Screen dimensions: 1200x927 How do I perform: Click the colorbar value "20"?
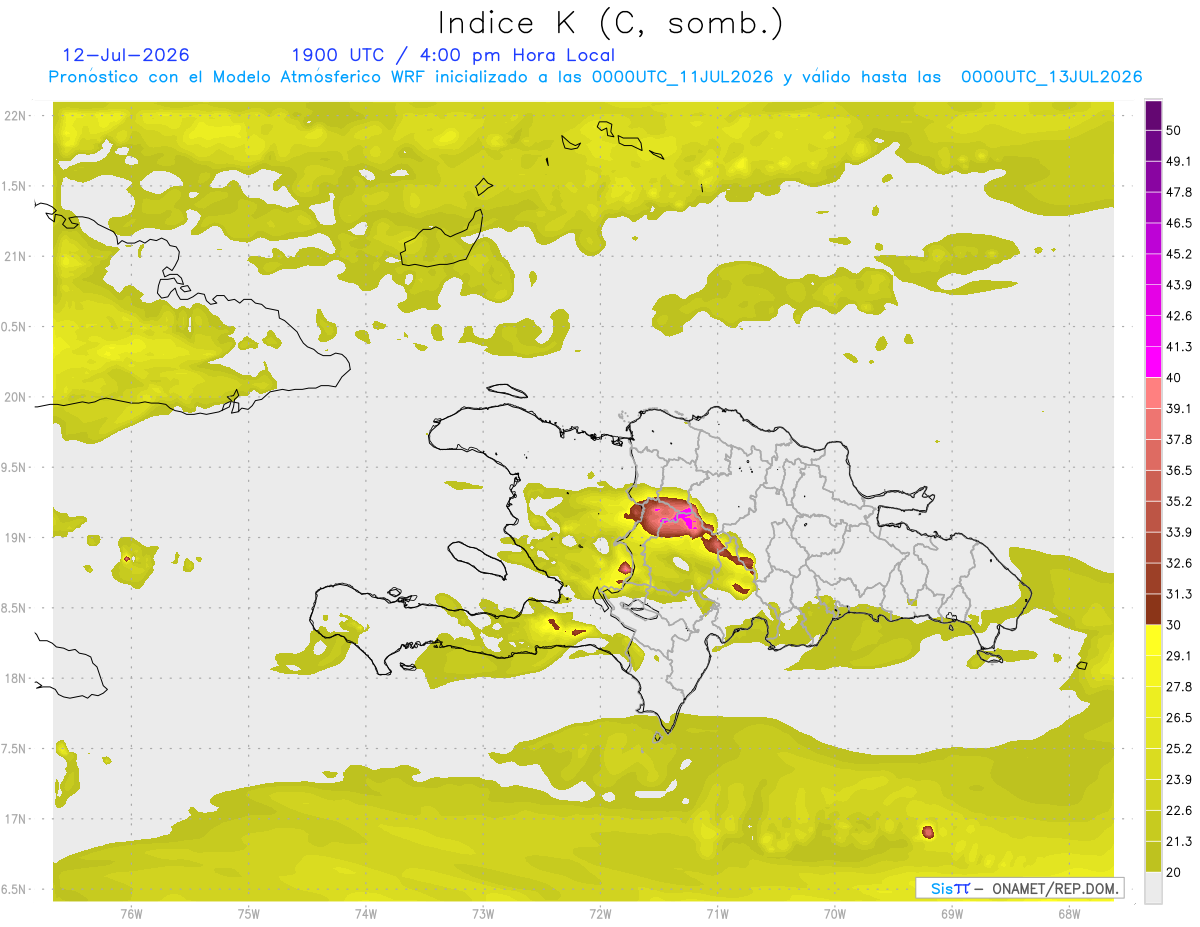point(1174,873)
